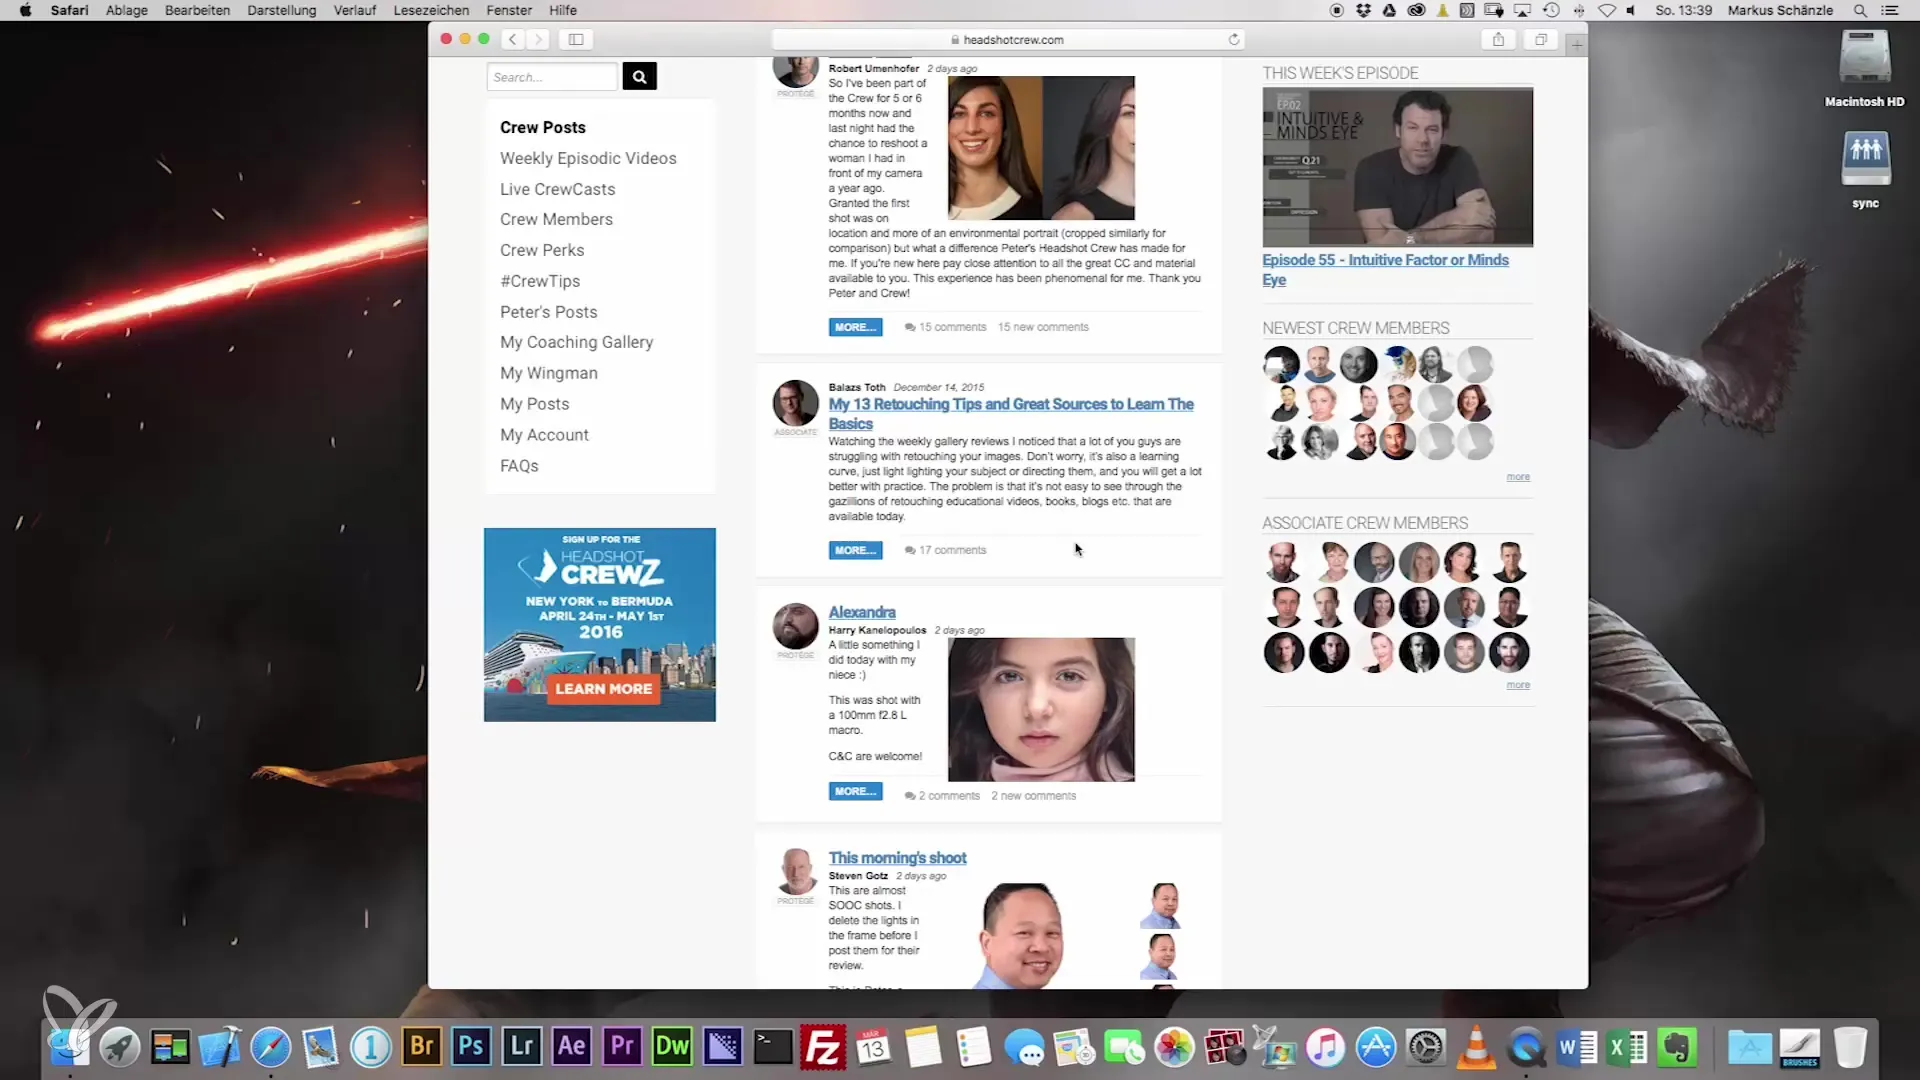The width and height of the screenshot is (1920, 1080).
Task: Open the Verlauf menu
Action: tap(355, 10)
